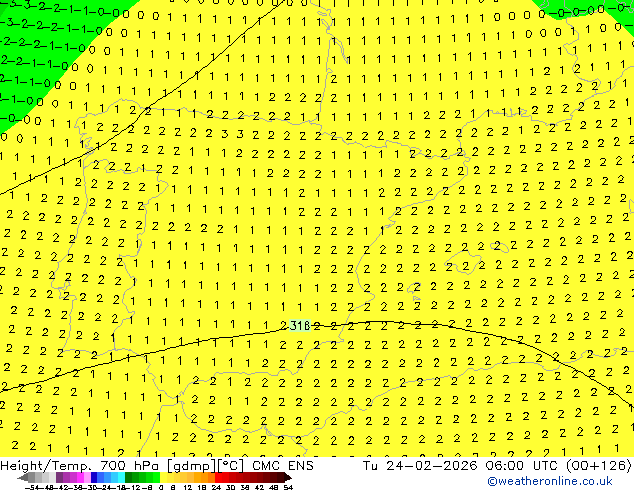
Task: Click the yellow swatch in the temperature legend
Action: (163, 477)
